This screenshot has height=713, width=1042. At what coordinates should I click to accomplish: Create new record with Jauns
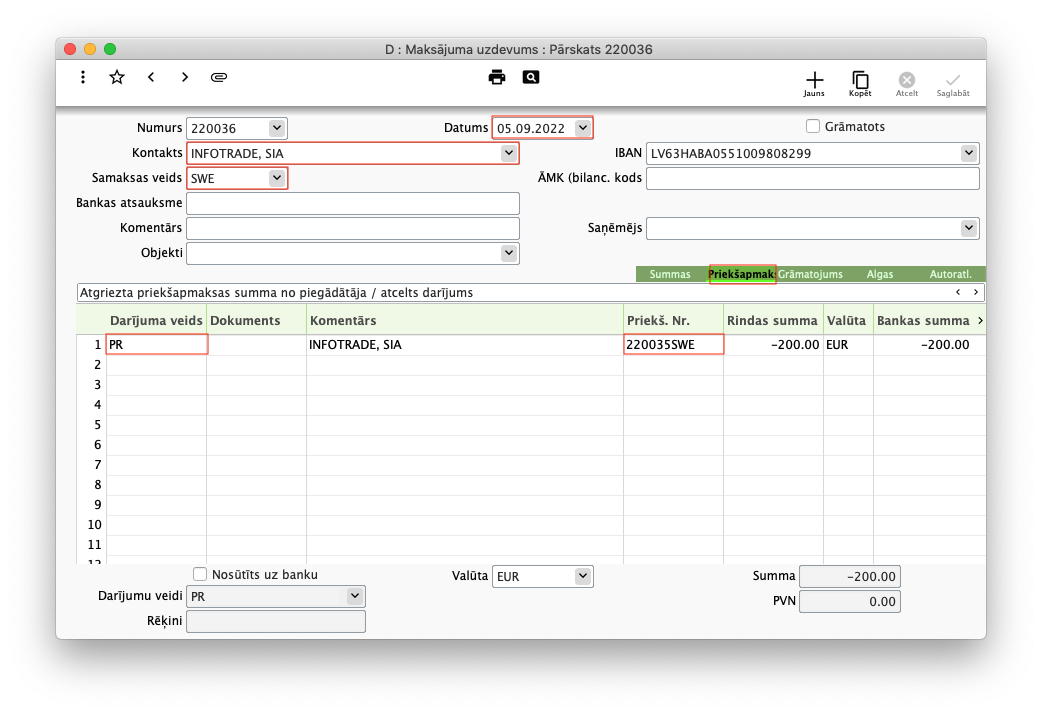814,83
